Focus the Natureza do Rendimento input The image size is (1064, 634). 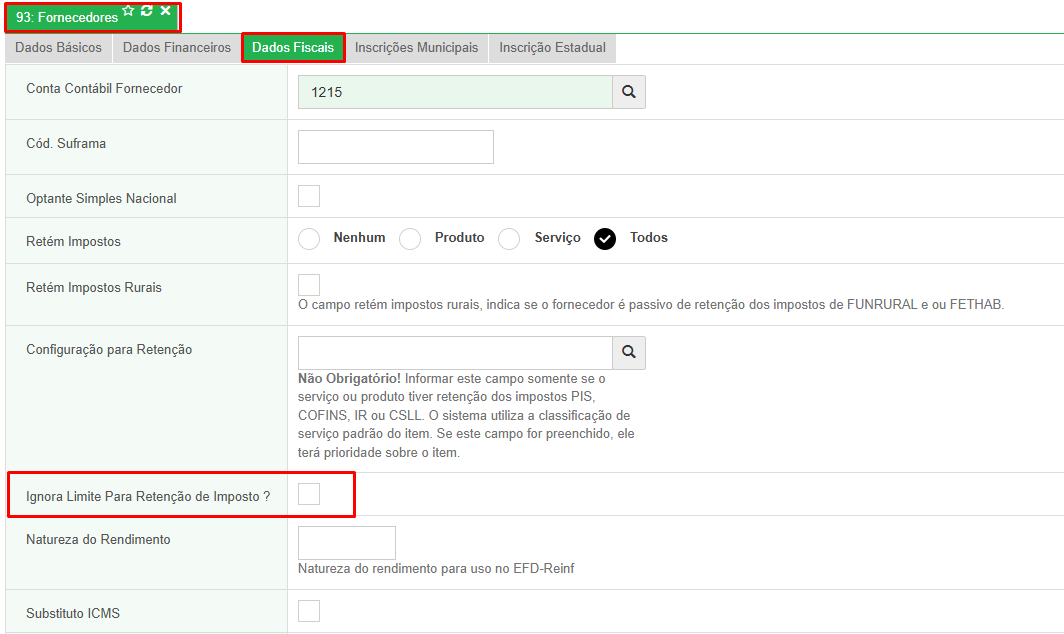347,543
